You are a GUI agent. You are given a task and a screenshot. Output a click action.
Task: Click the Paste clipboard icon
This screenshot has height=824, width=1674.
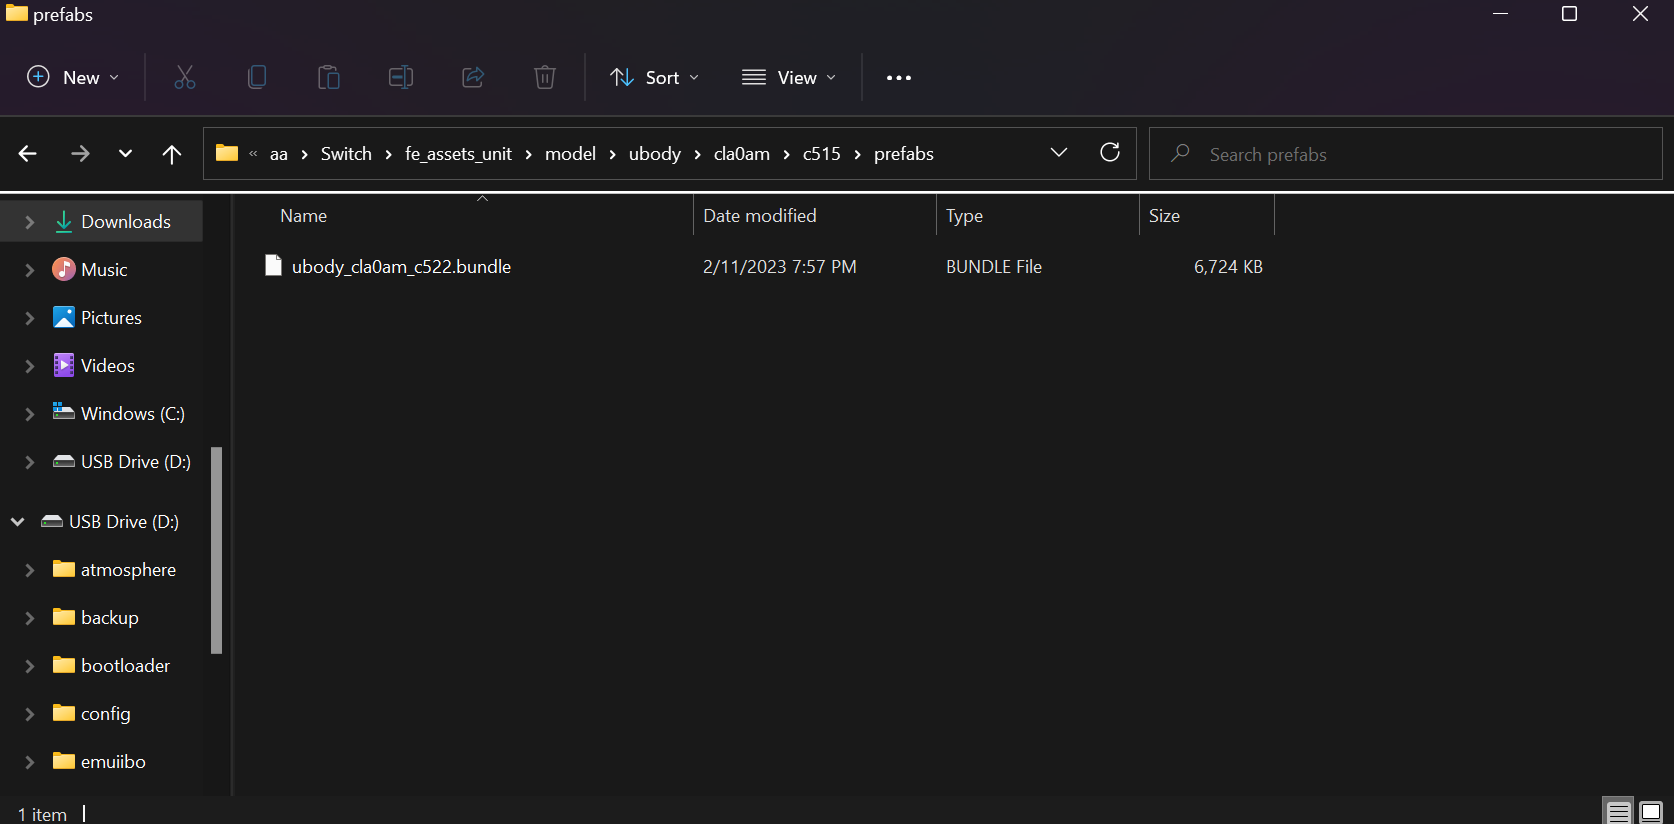pos(329,77)
